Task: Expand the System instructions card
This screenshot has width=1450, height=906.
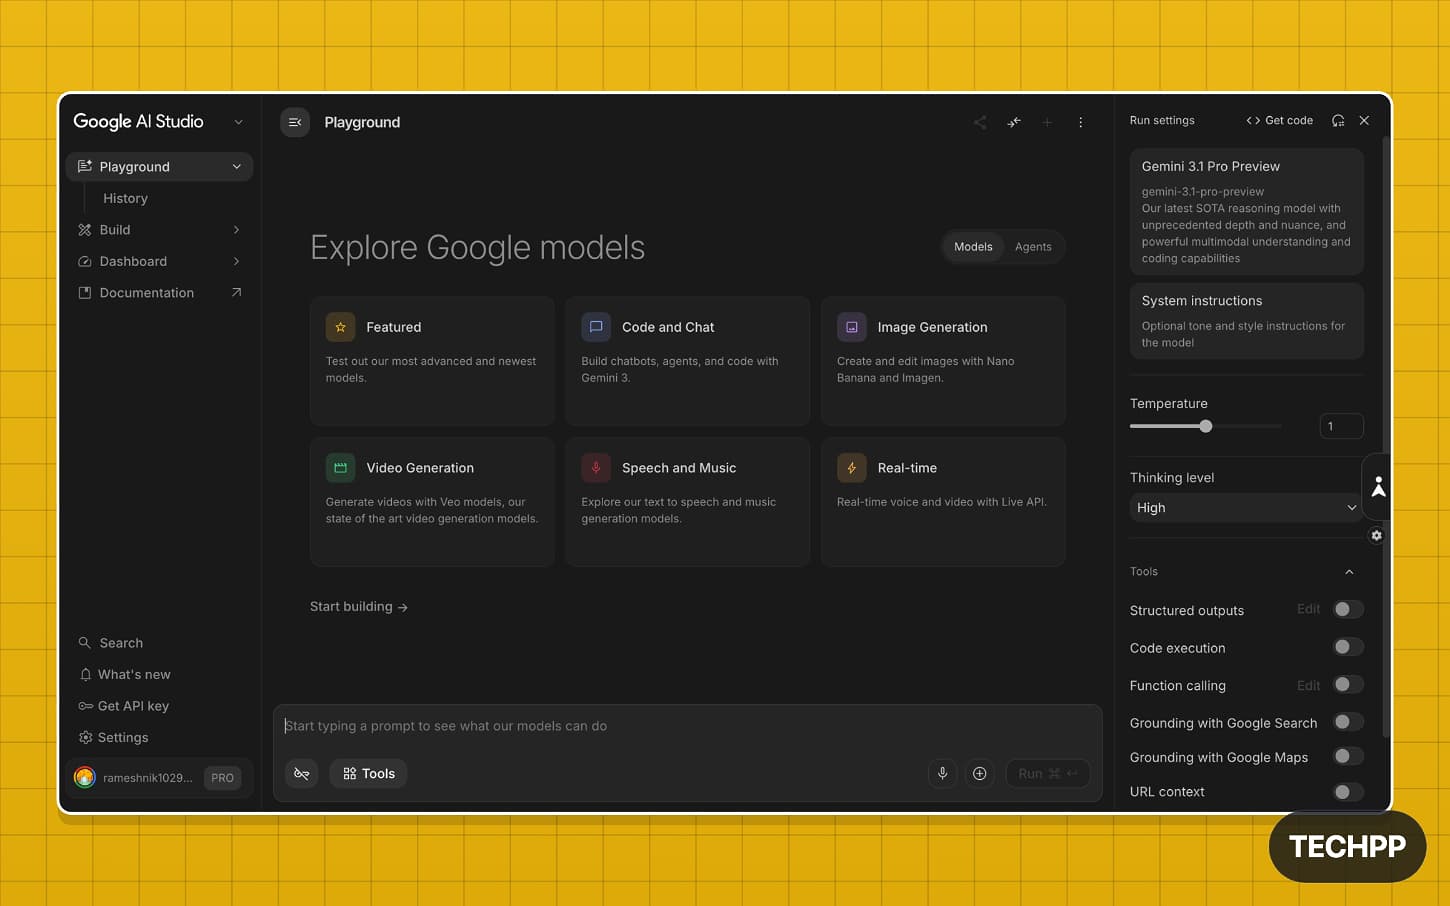Action: coord(1246,321)
